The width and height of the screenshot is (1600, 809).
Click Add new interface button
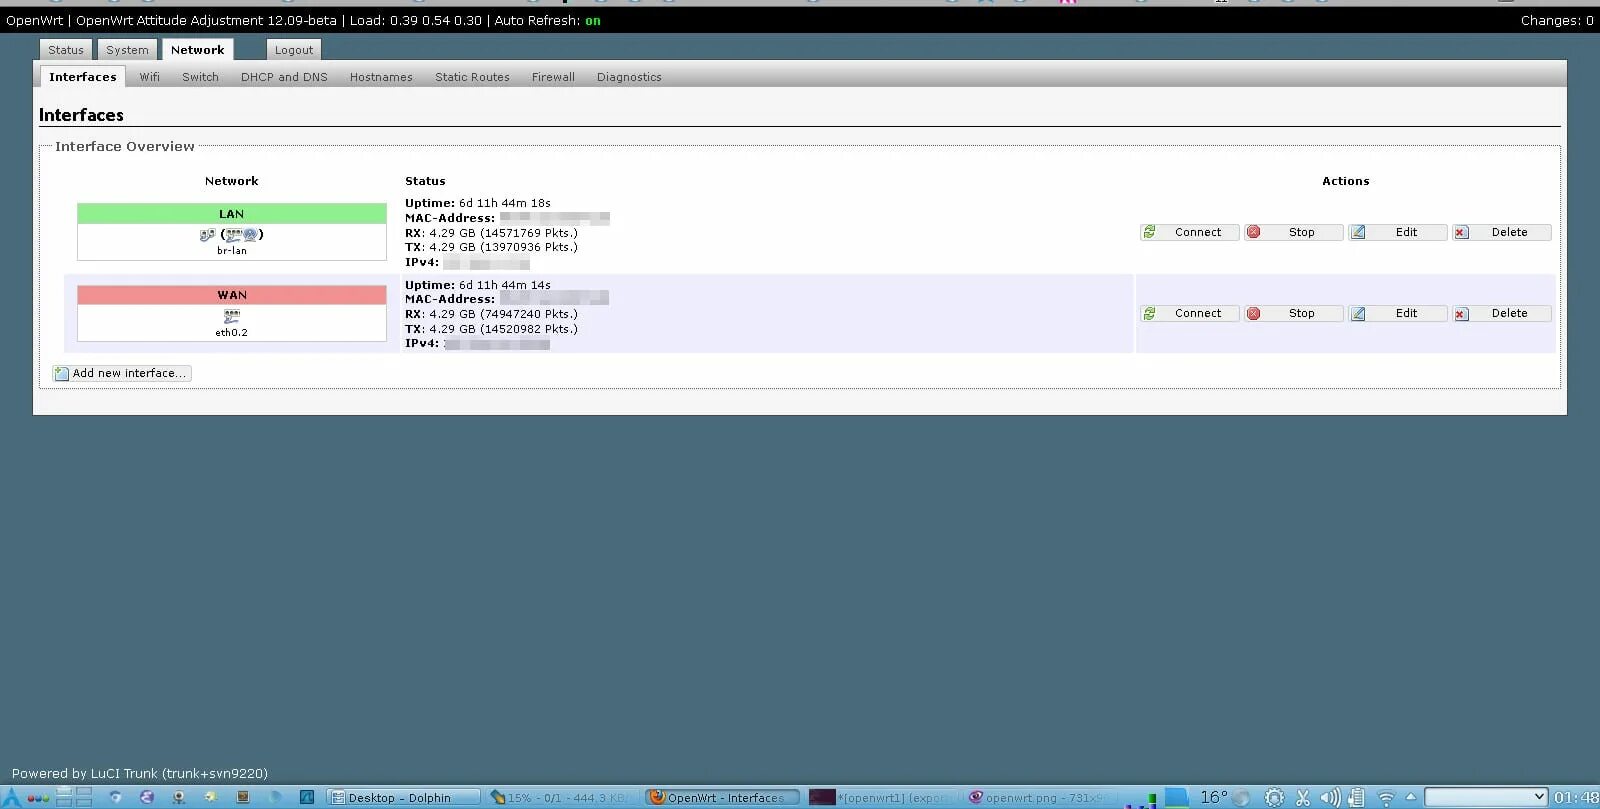point(122,373)
